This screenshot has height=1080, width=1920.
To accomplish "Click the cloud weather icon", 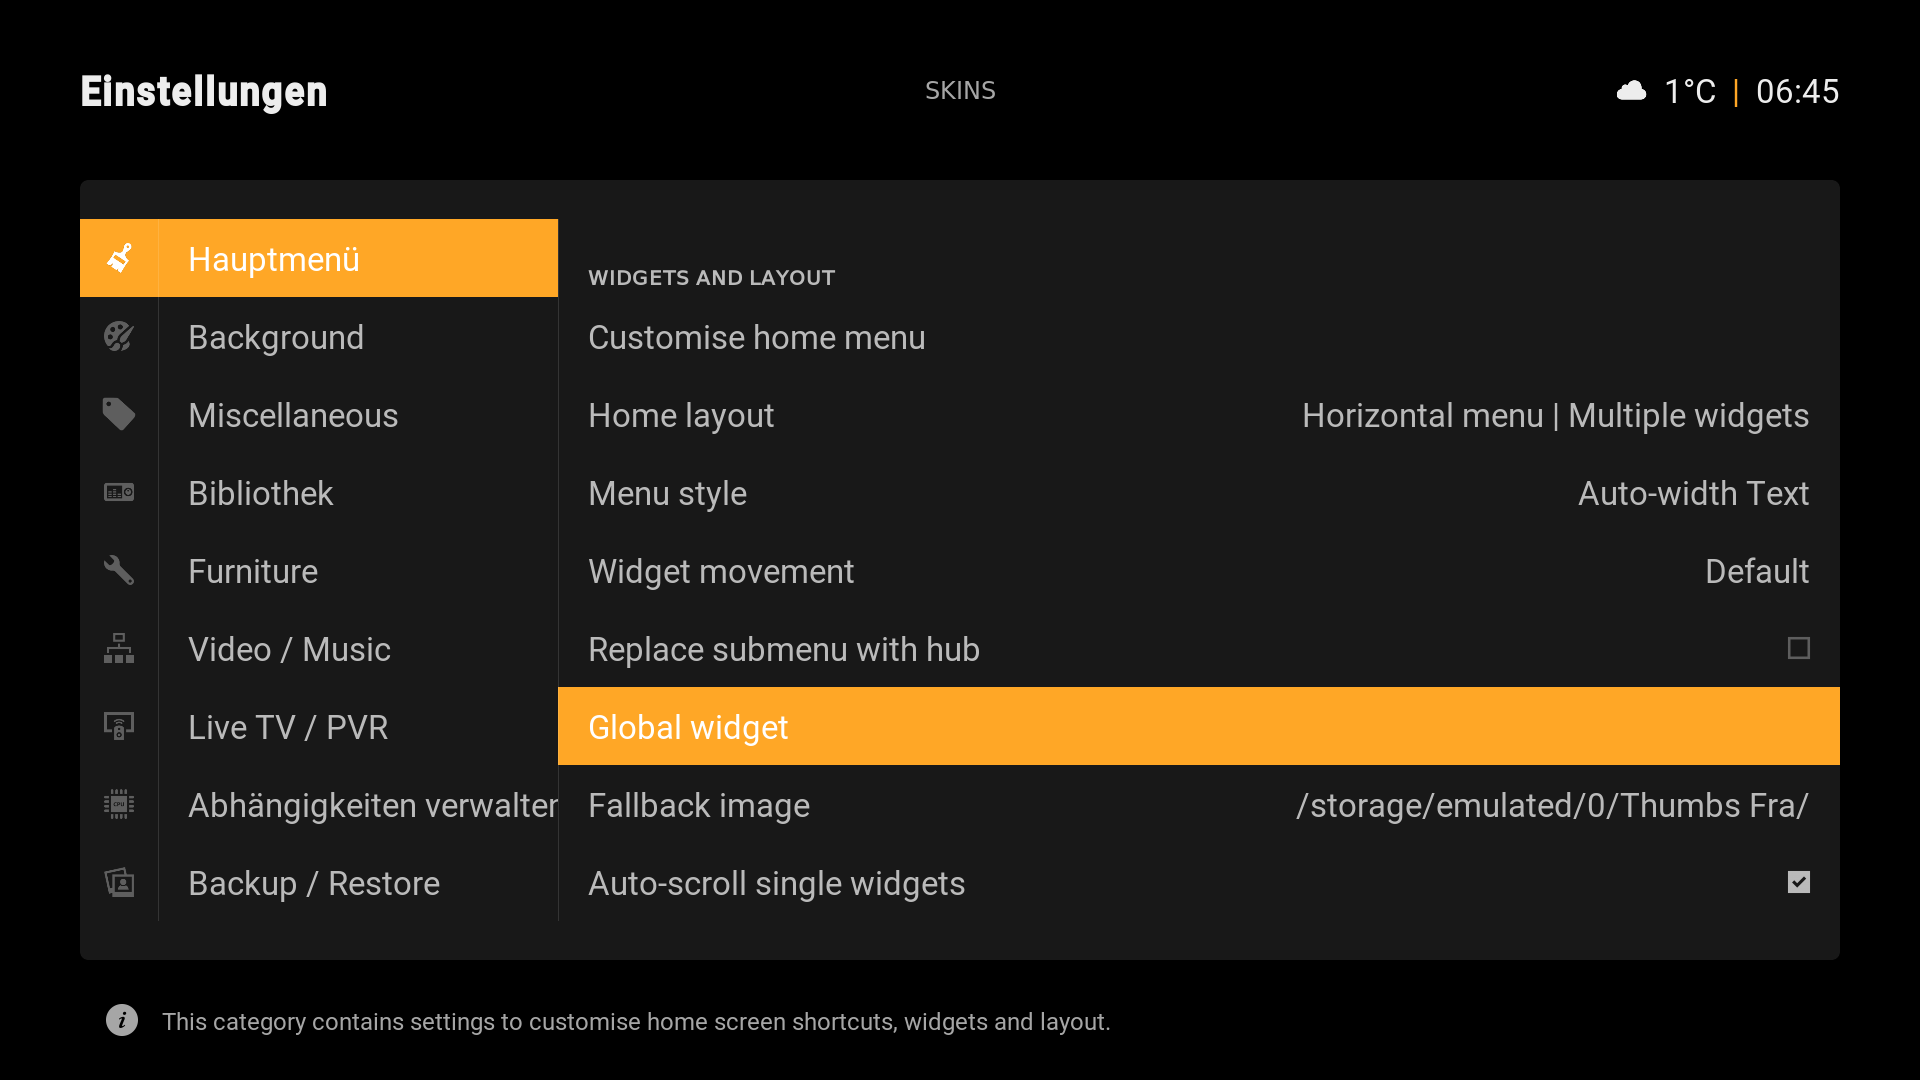I will click(x=1631, y=91).
